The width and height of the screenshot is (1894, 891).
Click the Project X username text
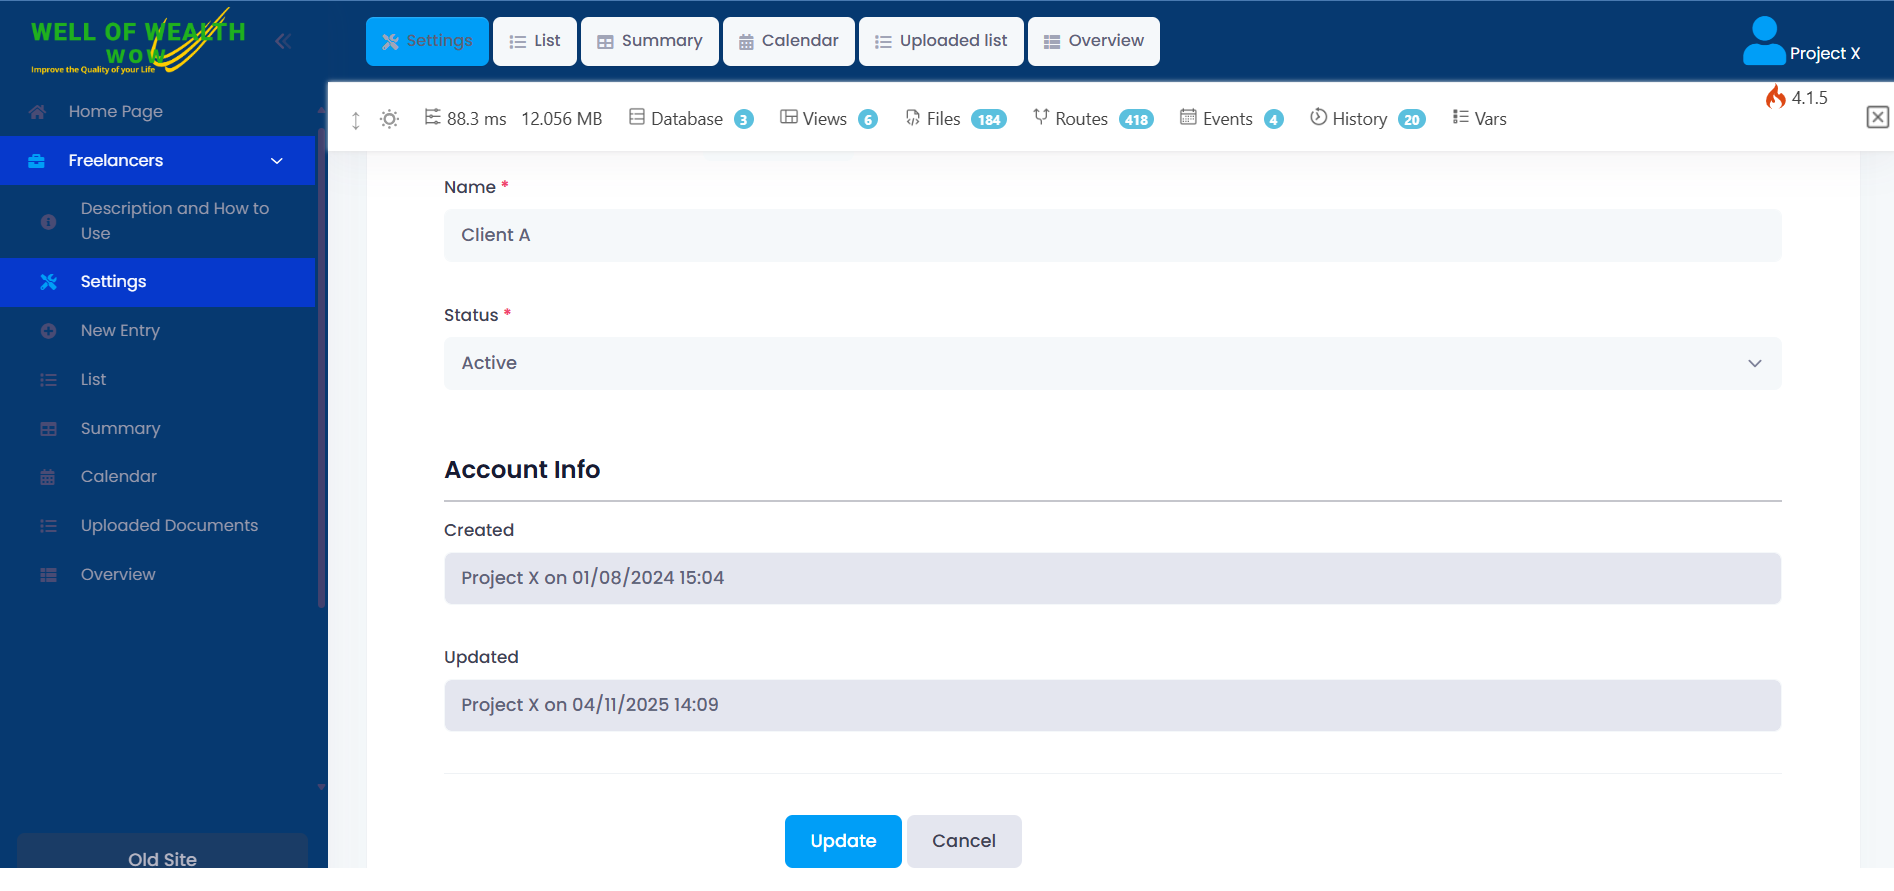click(1825, 54)
